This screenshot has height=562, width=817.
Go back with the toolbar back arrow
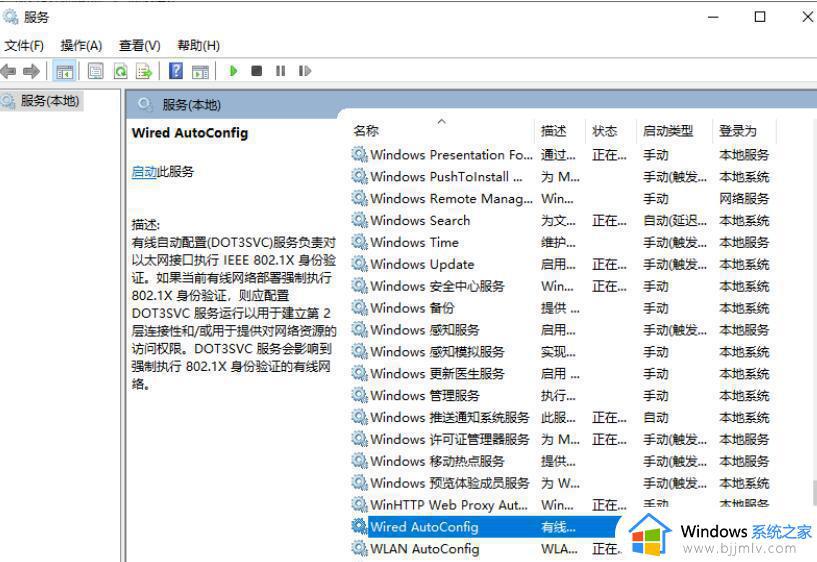click(x=9, y=71)
